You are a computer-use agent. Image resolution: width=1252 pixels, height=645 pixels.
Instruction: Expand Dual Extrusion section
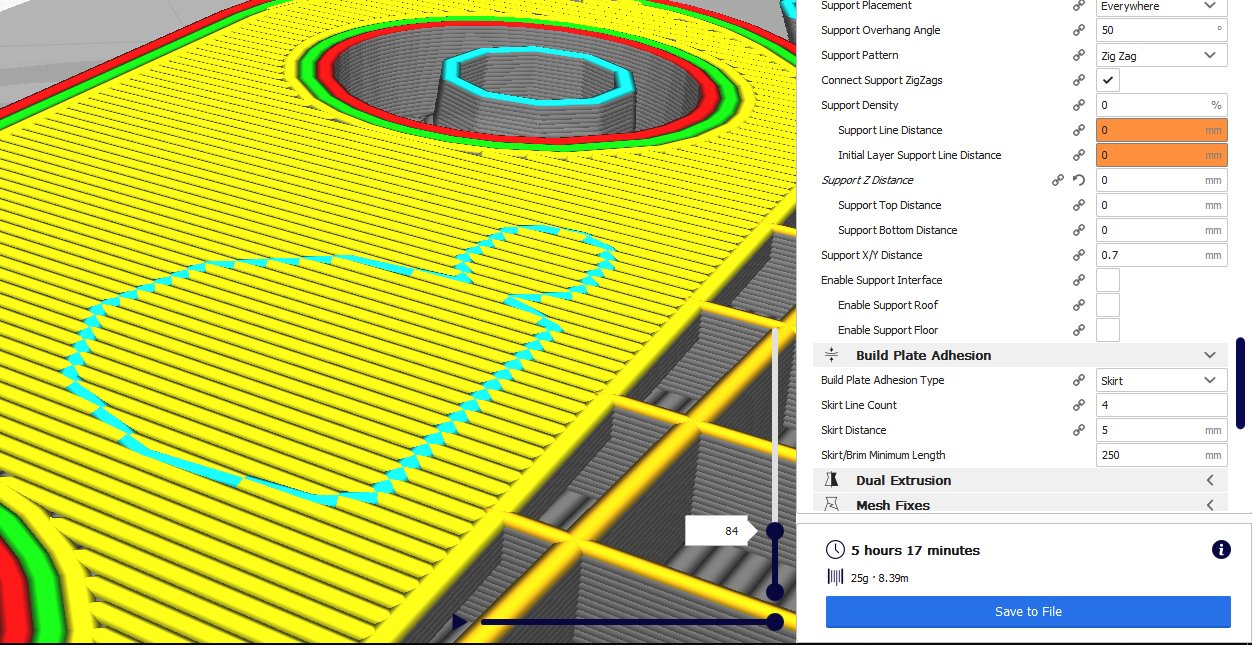tap(1210, 480)
